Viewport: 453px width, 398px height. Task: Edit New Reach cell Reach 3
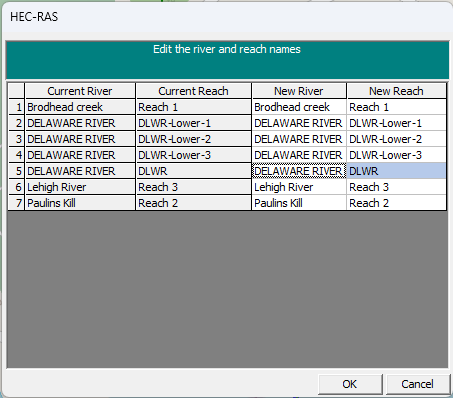[396, 187]
